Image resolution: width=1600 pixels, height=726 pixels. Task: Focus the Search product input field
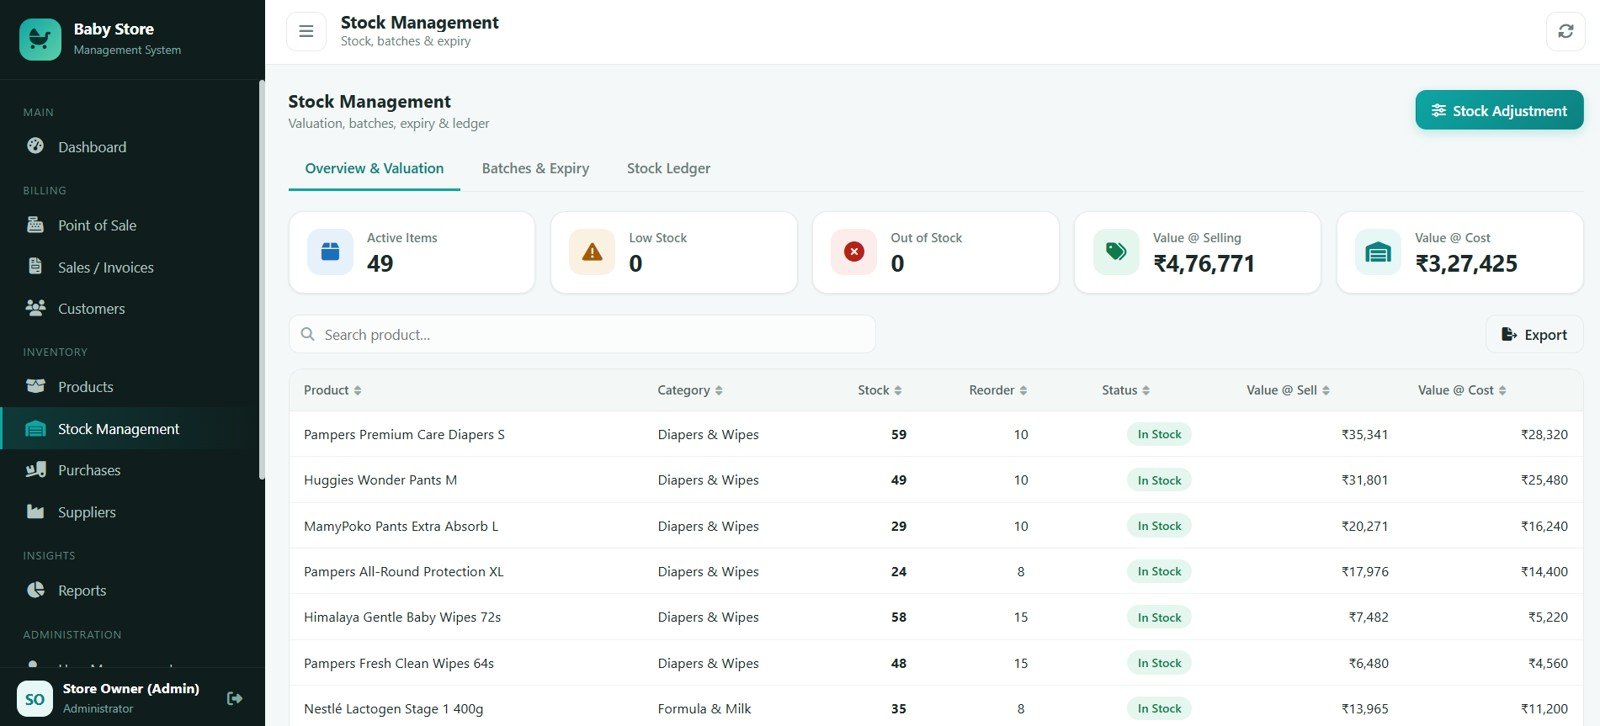point(582,334)
